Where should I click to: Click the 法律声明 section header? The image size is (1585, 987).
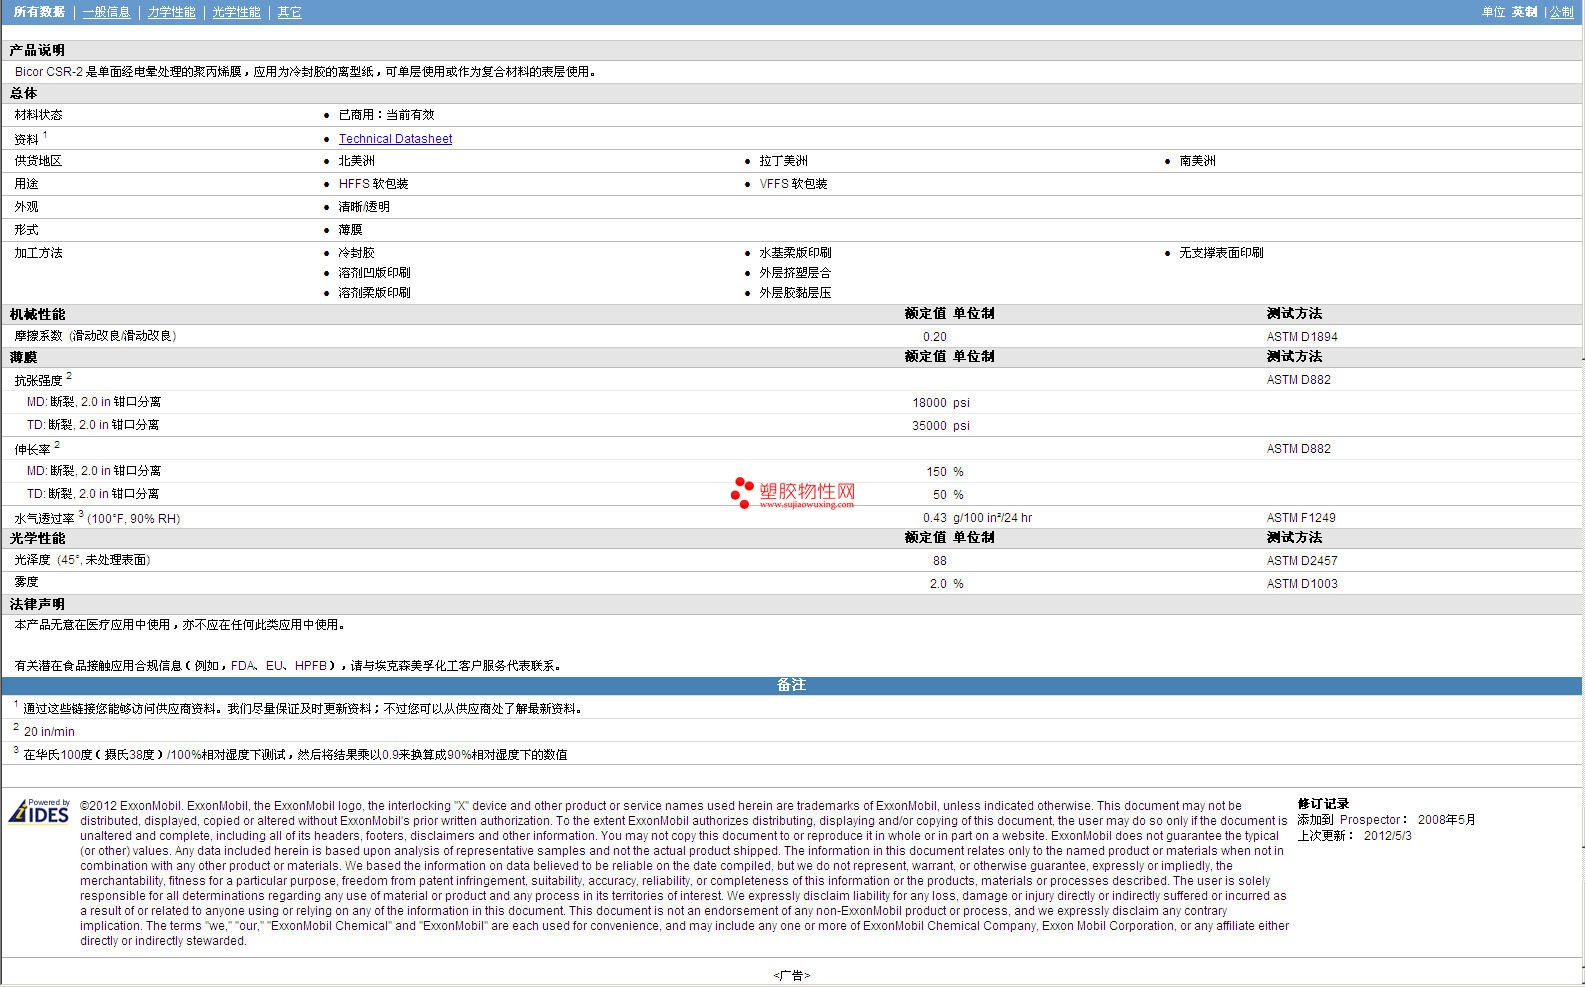tap(37, 604)
